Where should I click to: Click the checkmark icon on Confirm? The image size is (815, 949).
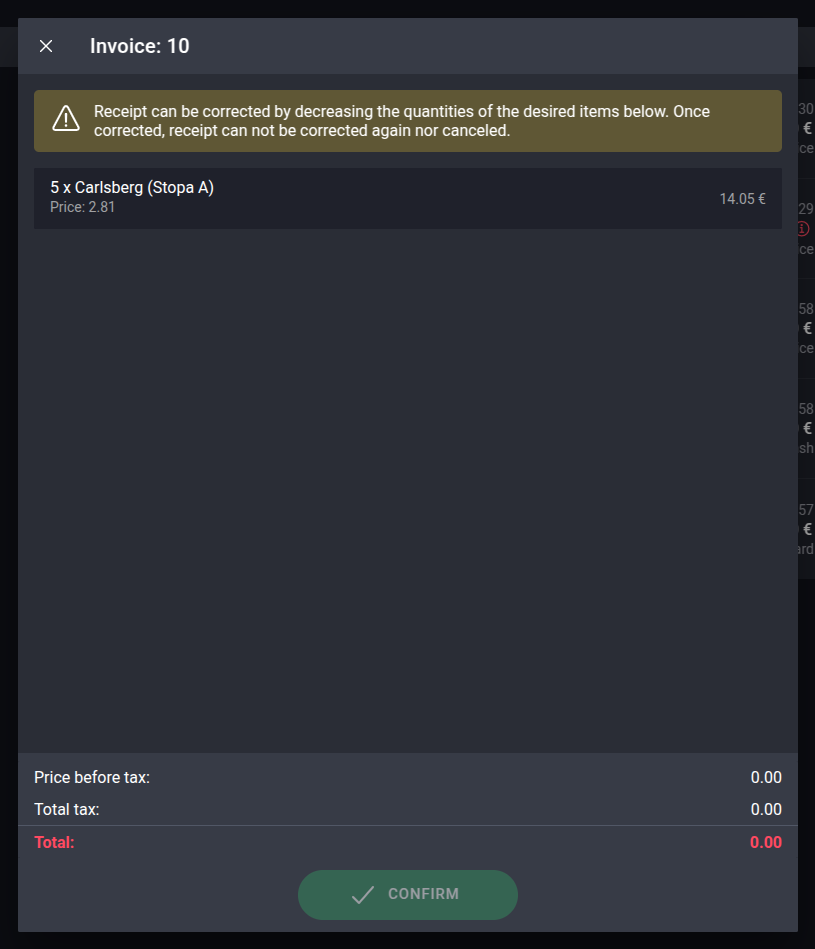point(363,895)
